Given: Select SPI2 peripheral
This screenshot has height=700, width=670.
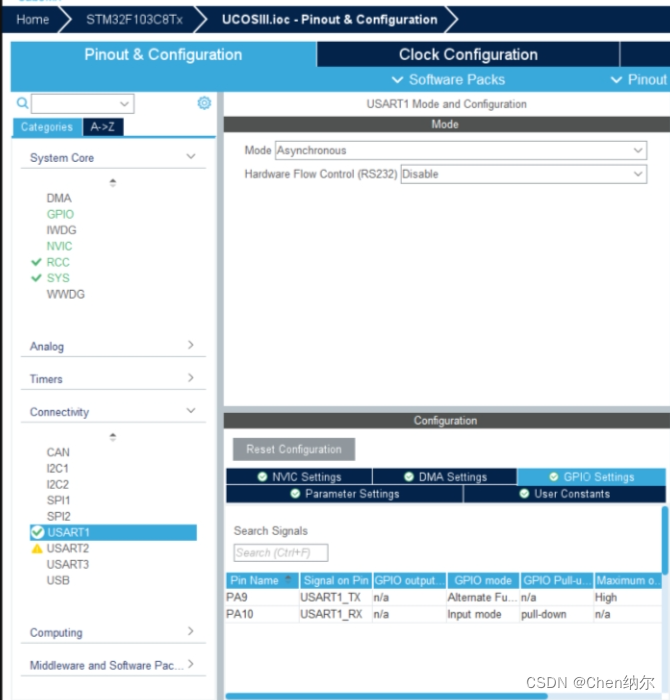Looking at the screenshot, I should click(x=58, y=516).
